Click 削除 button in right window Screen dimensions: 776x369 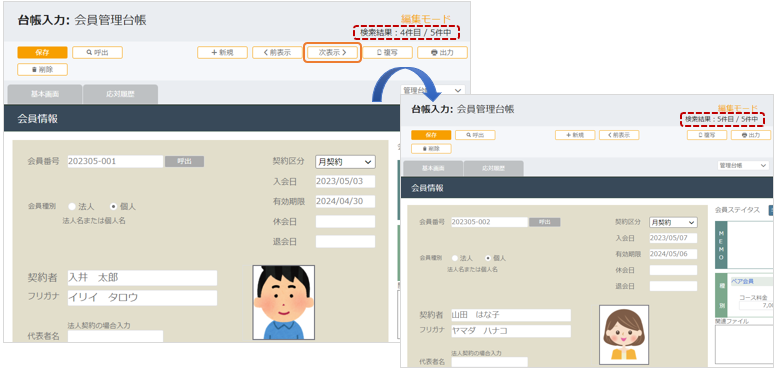coord(431,149)
